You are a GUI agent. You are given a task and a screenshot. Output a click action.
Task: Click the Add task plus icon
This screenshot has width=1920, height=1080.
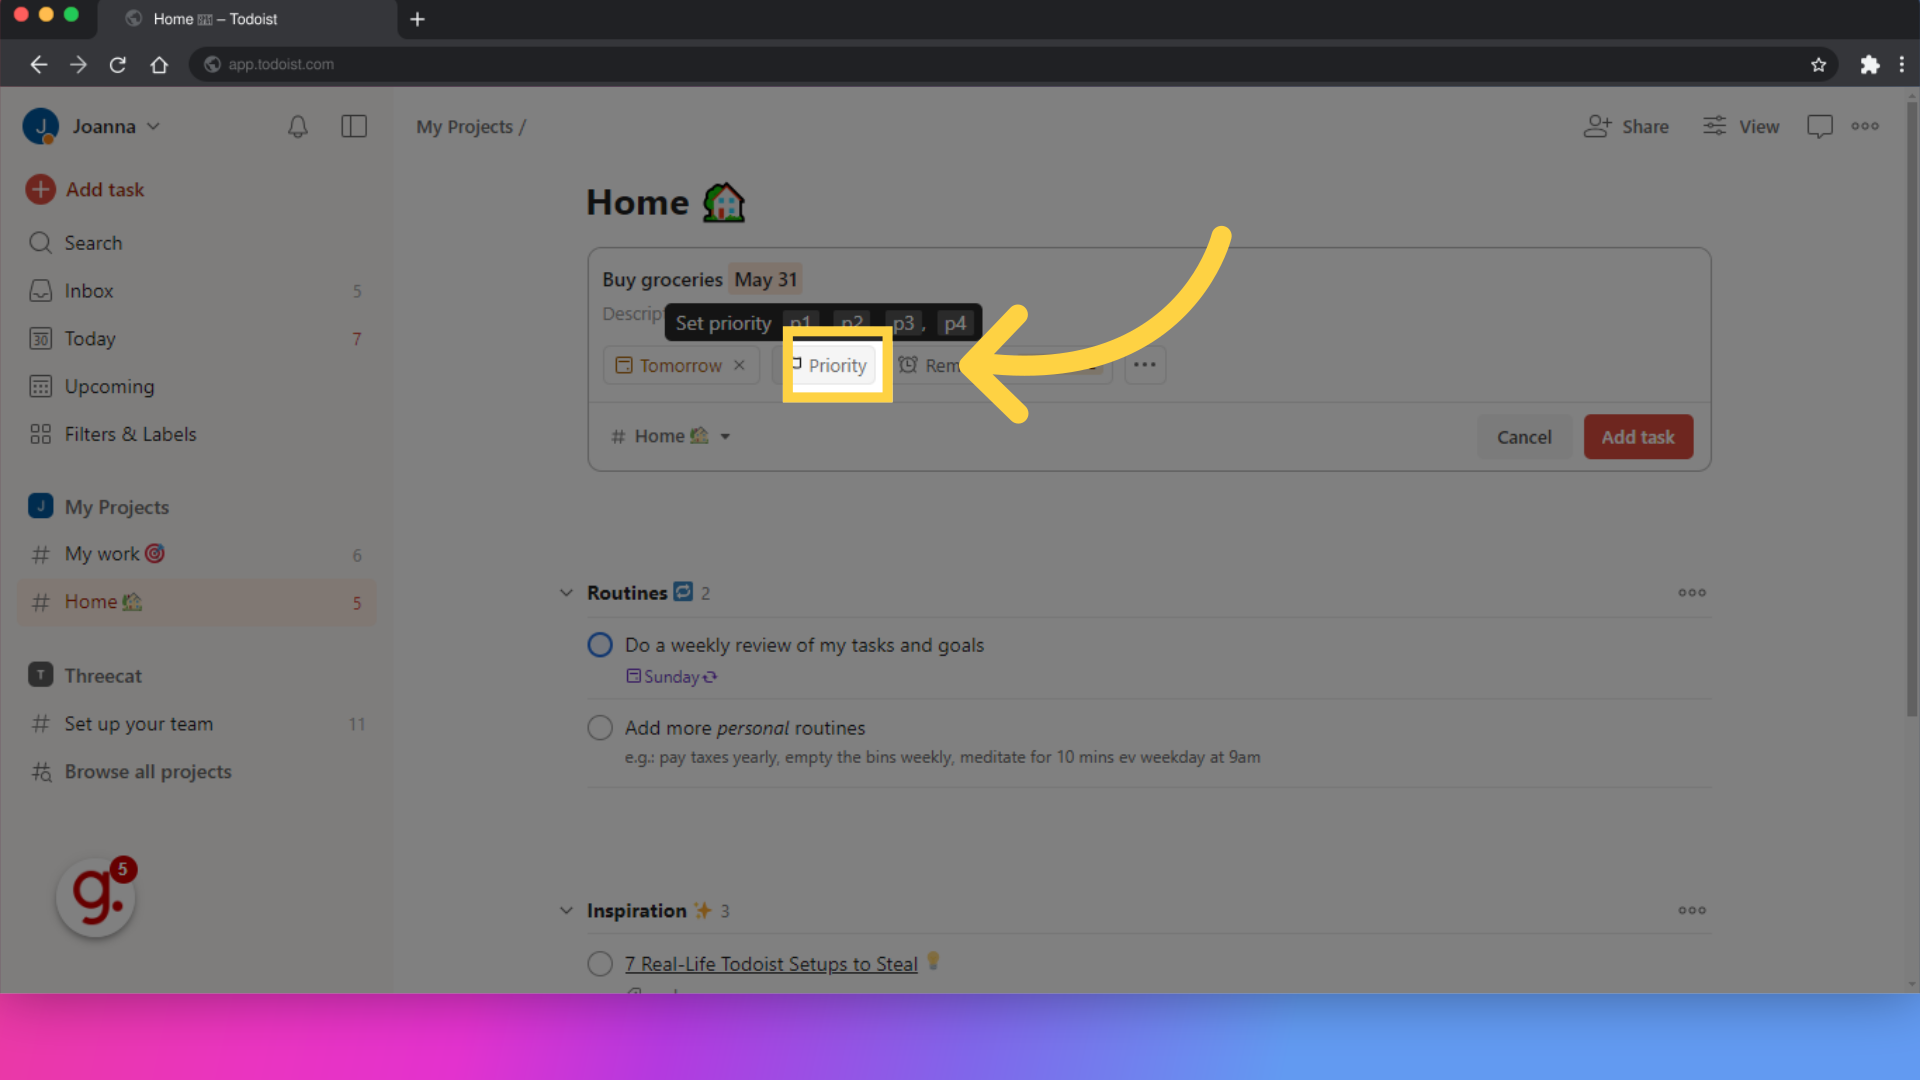[x=40, y=189]
